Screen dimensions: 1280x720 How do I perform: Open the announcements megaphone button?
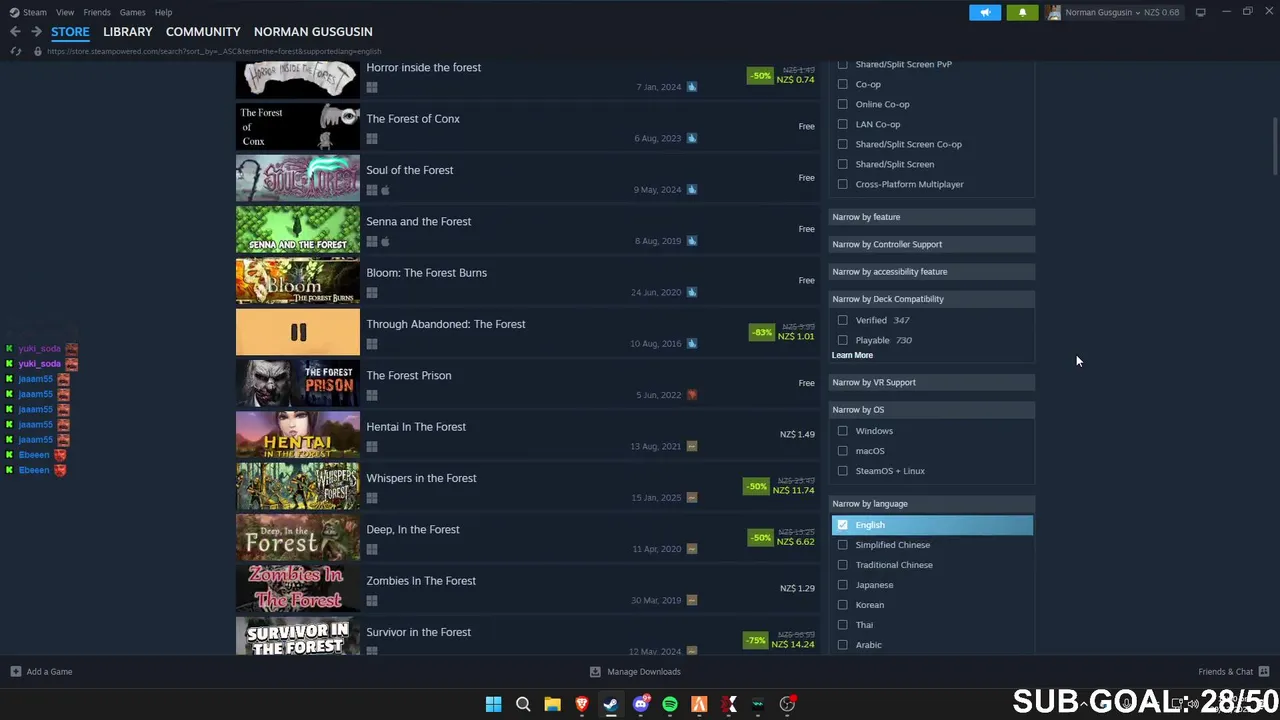coord(985,12)
